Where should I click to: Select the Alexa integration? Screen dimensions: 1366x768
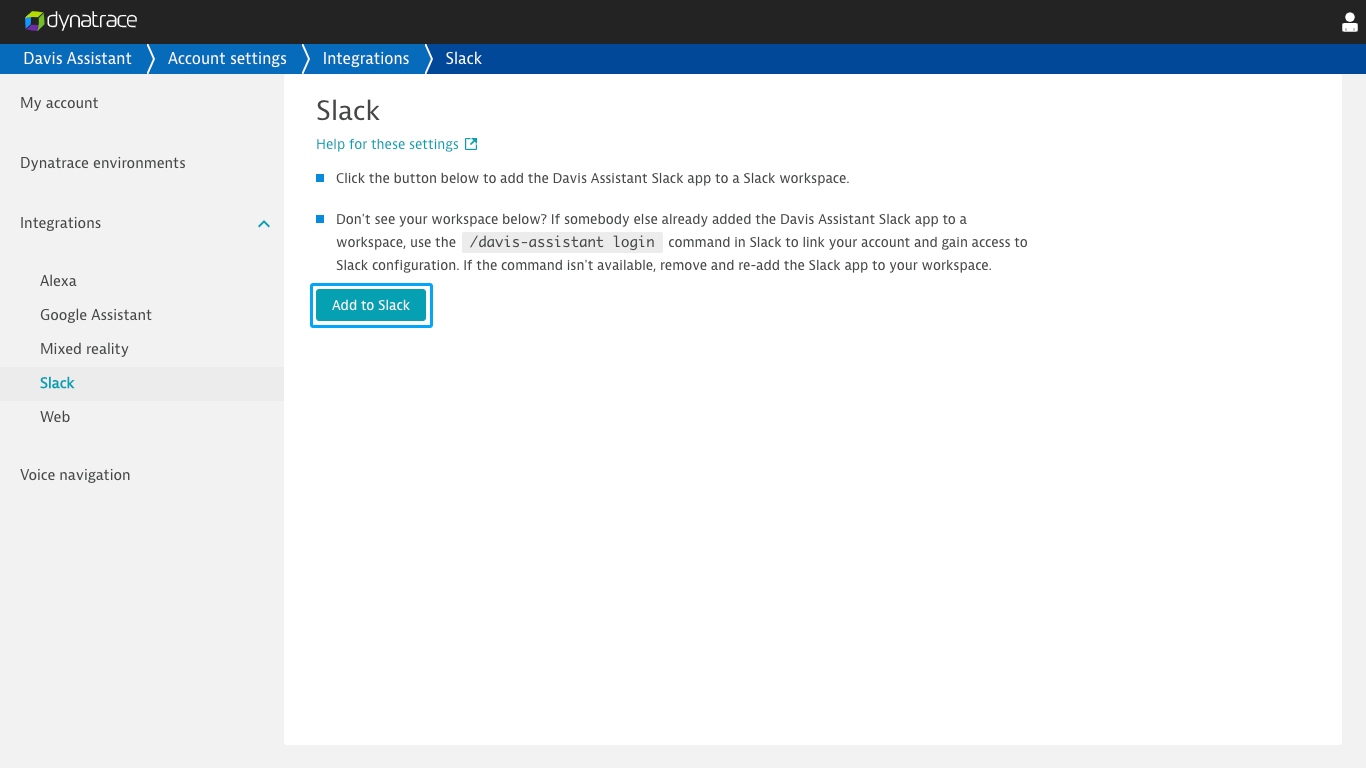coord(58,281)
